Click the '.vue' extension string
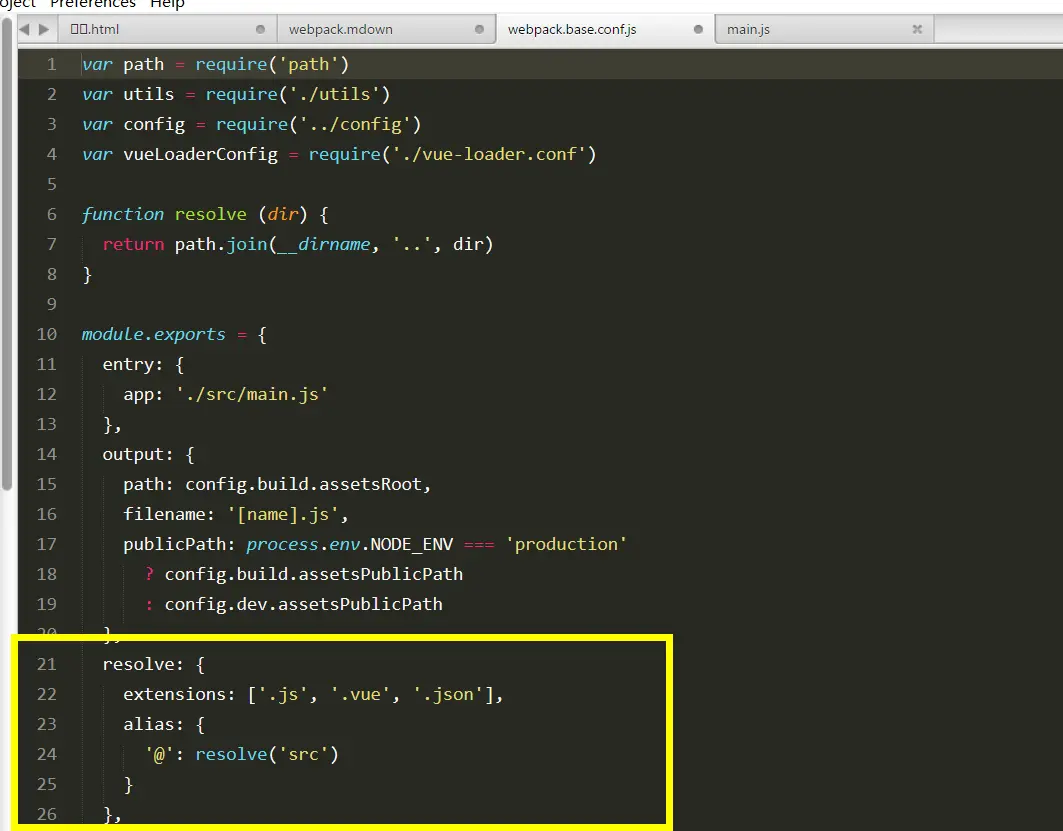This screenshot has width=1063, height=831. [360, 694]
